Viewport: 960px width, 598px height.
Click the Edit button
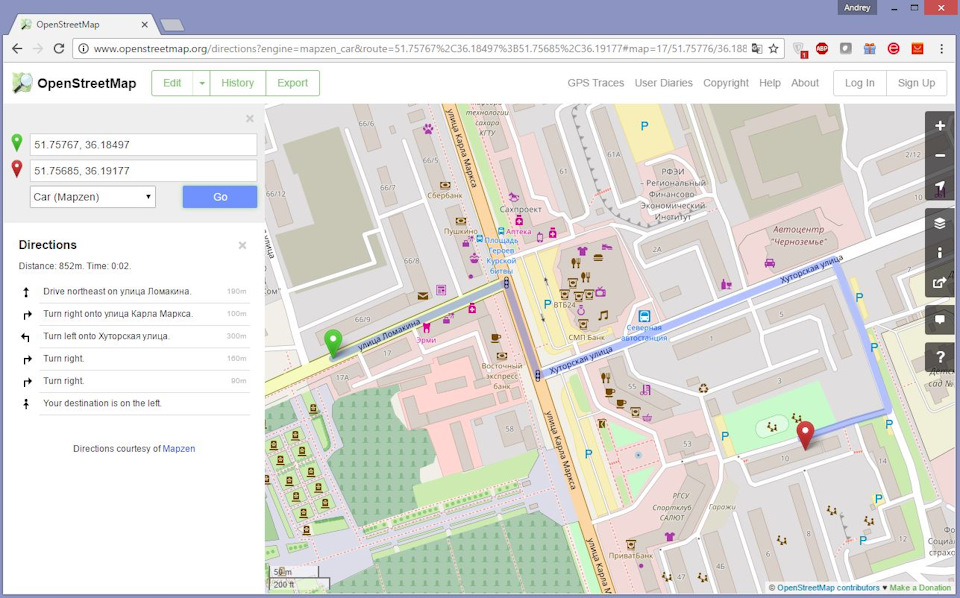click(172, 83)
